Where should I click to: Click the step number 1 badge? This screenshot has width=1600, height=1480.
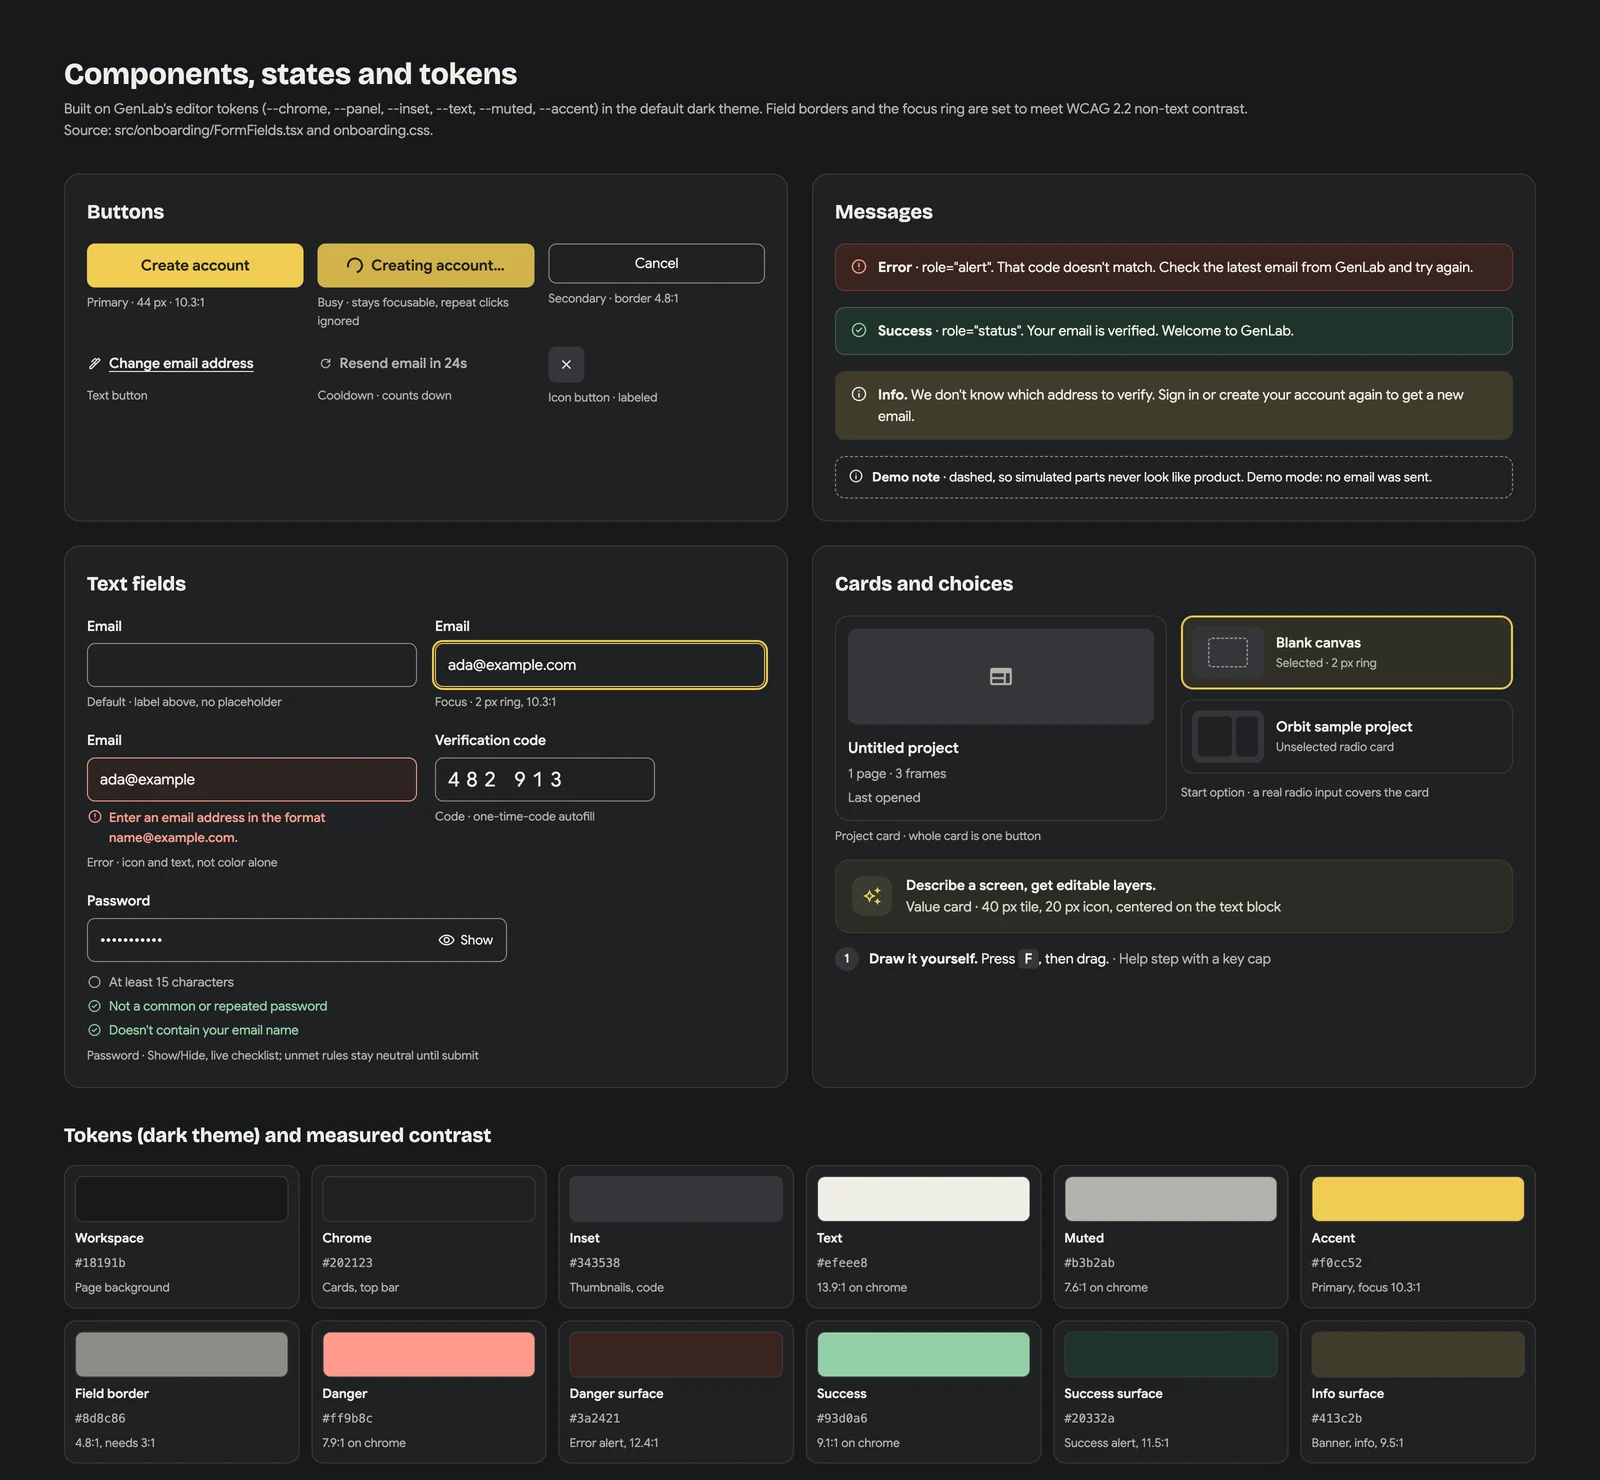[x=847, y=959]
